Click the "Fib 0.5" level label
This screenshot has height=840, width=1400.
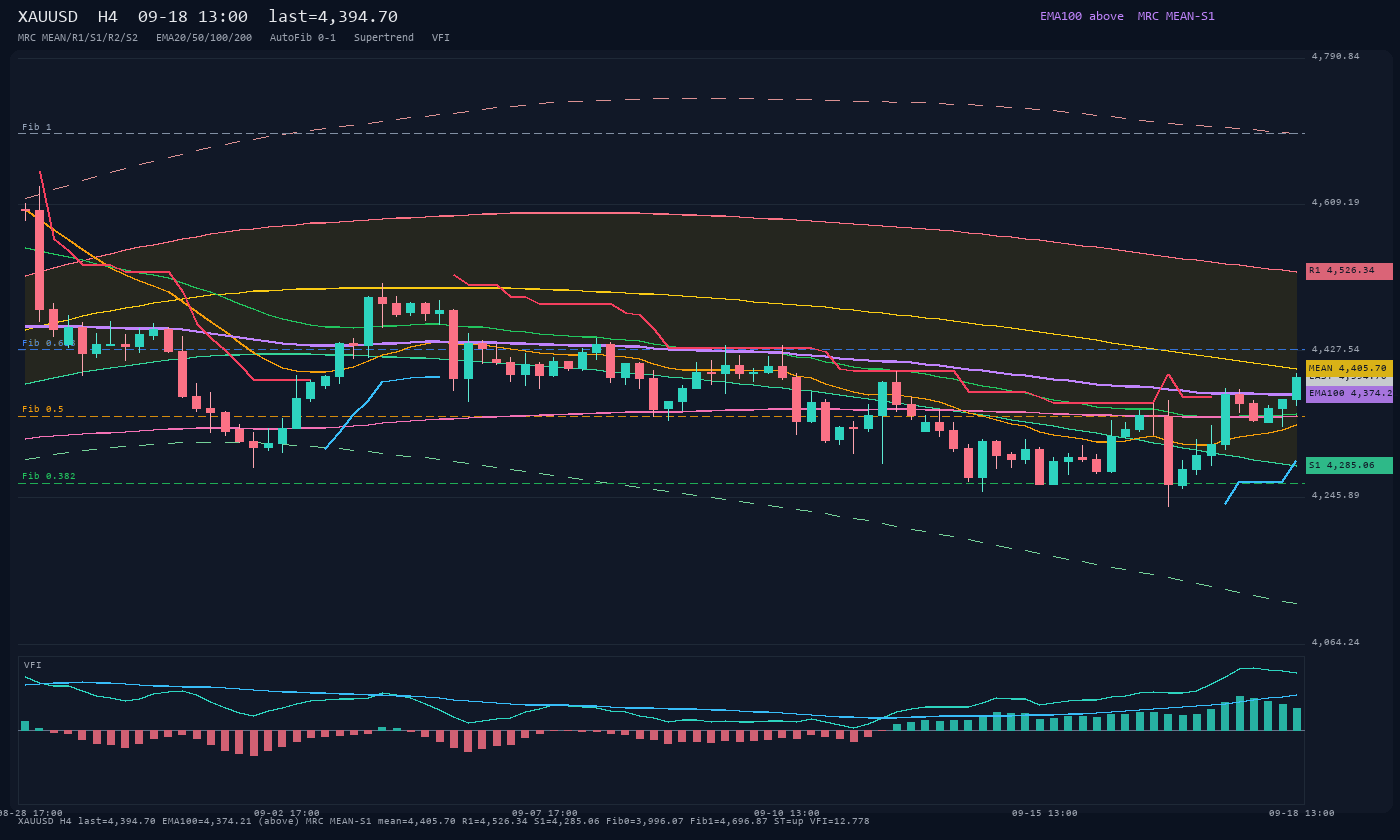43,409
